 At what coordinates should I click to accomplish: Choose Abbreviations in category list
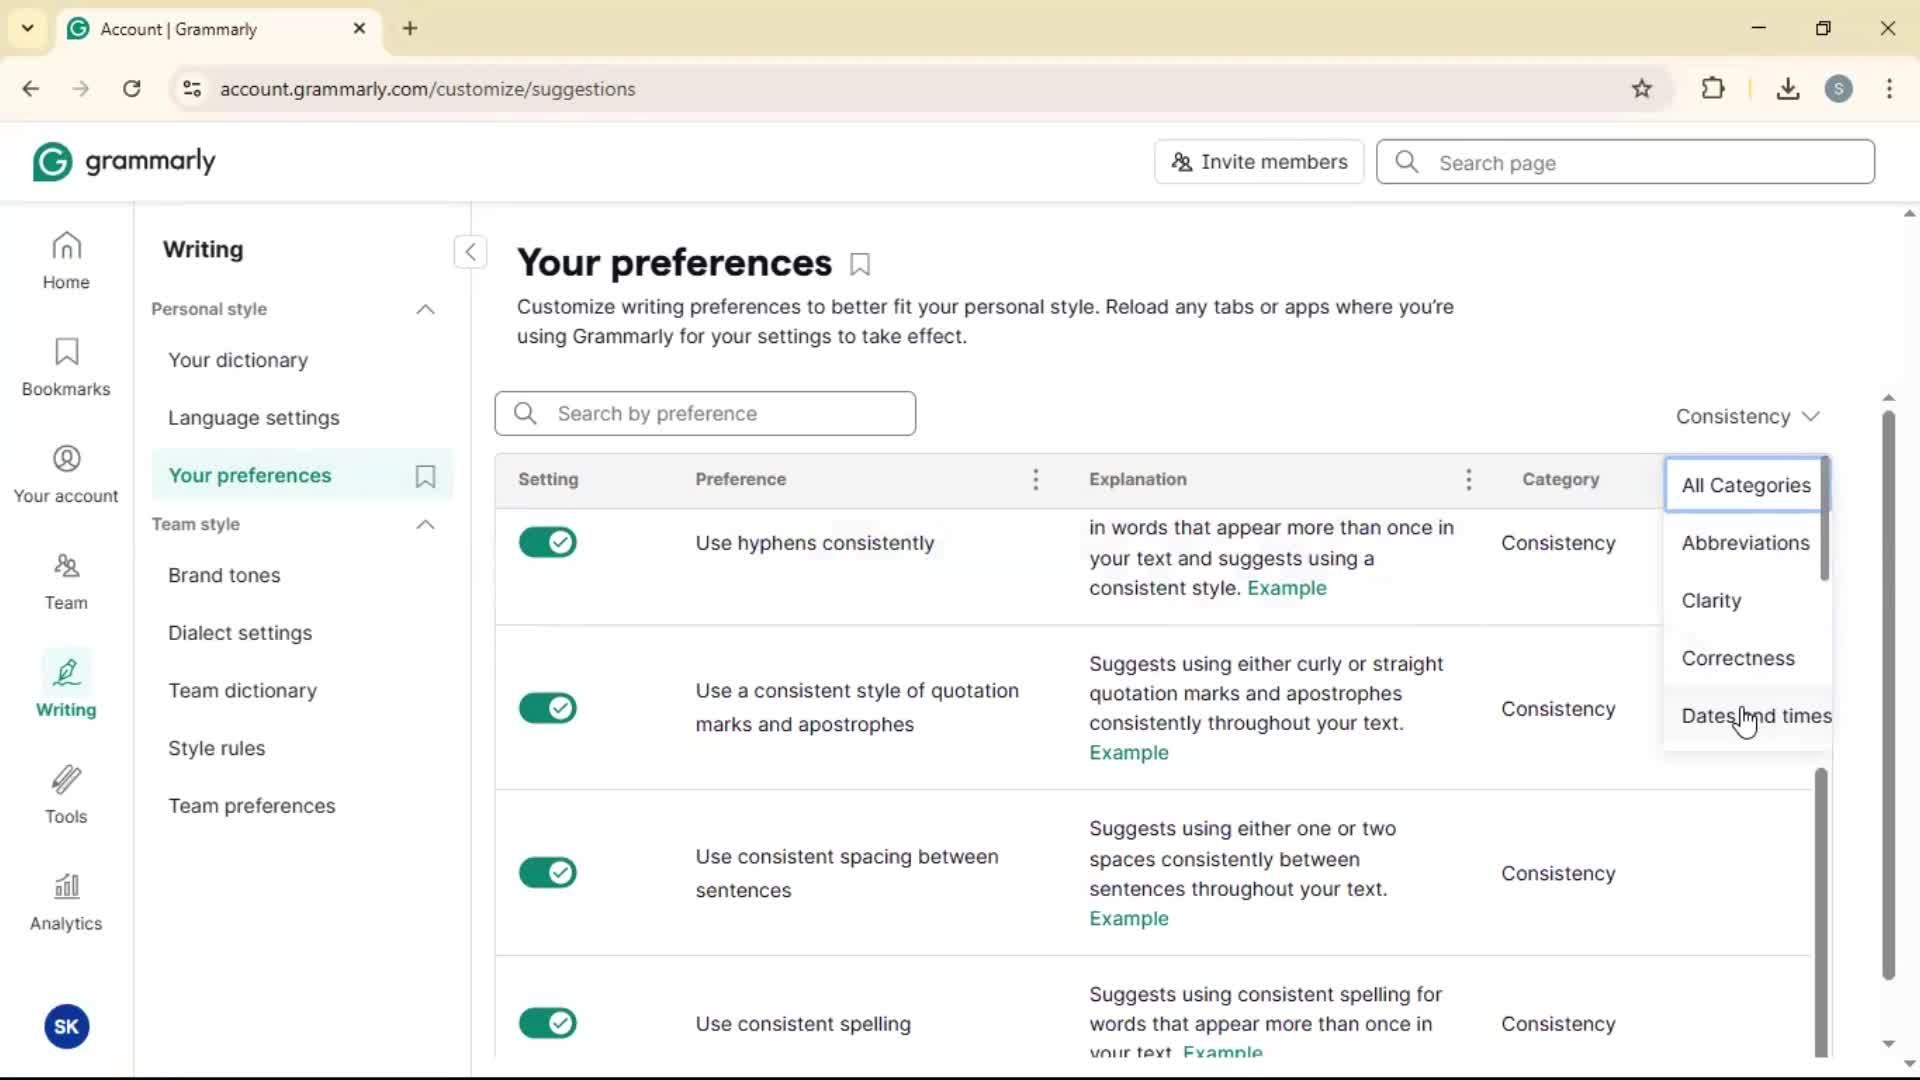[x=1745, y=543]
